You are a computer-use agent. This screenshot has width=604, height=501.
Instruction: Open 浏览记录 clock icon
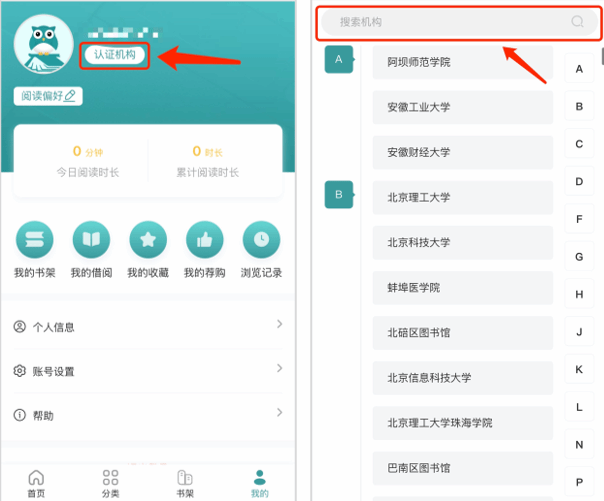pyautogui.click(x=261, y=240)
